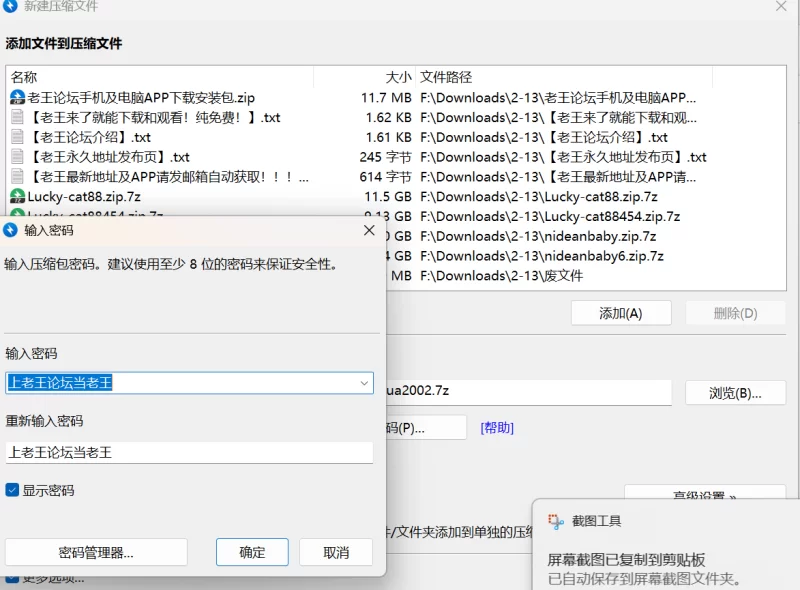Screen dimensions: 800x590
Task: Click the 245 字节 size cell
Action: (385, 157)
